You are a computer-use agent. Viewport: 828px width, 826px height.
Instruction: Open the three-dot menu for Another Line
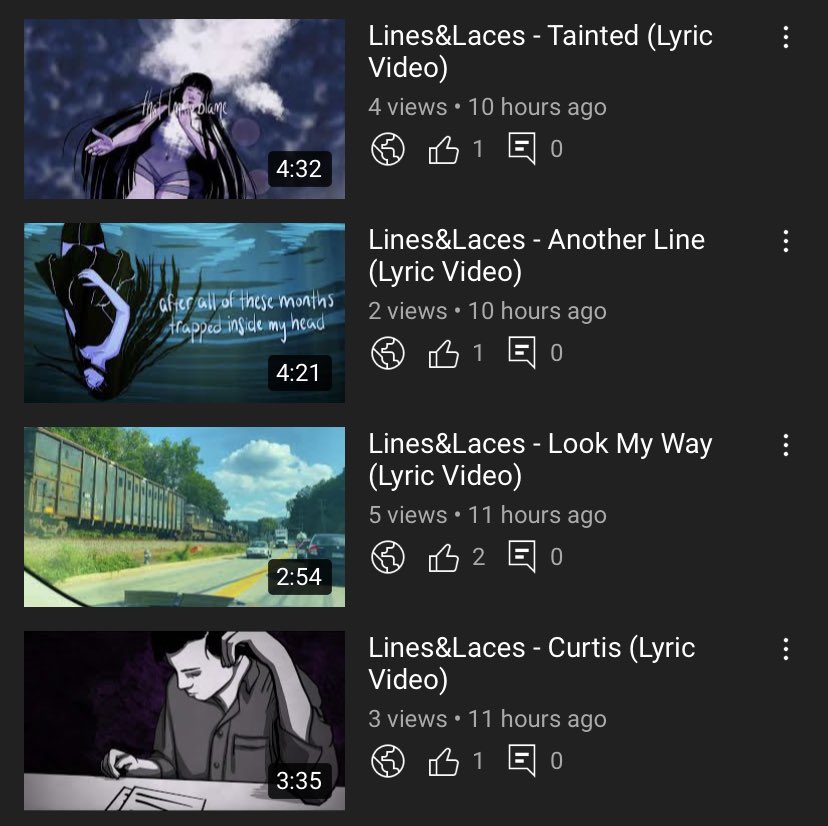pyautogui.click(x=786, y=241)
